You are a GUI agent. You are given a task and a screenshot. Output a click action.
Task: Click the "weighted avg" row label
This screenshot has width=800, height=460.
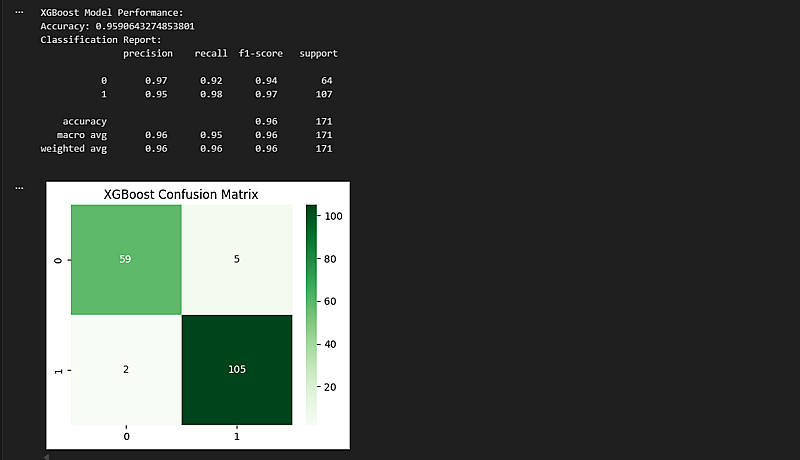pos(74,149)
